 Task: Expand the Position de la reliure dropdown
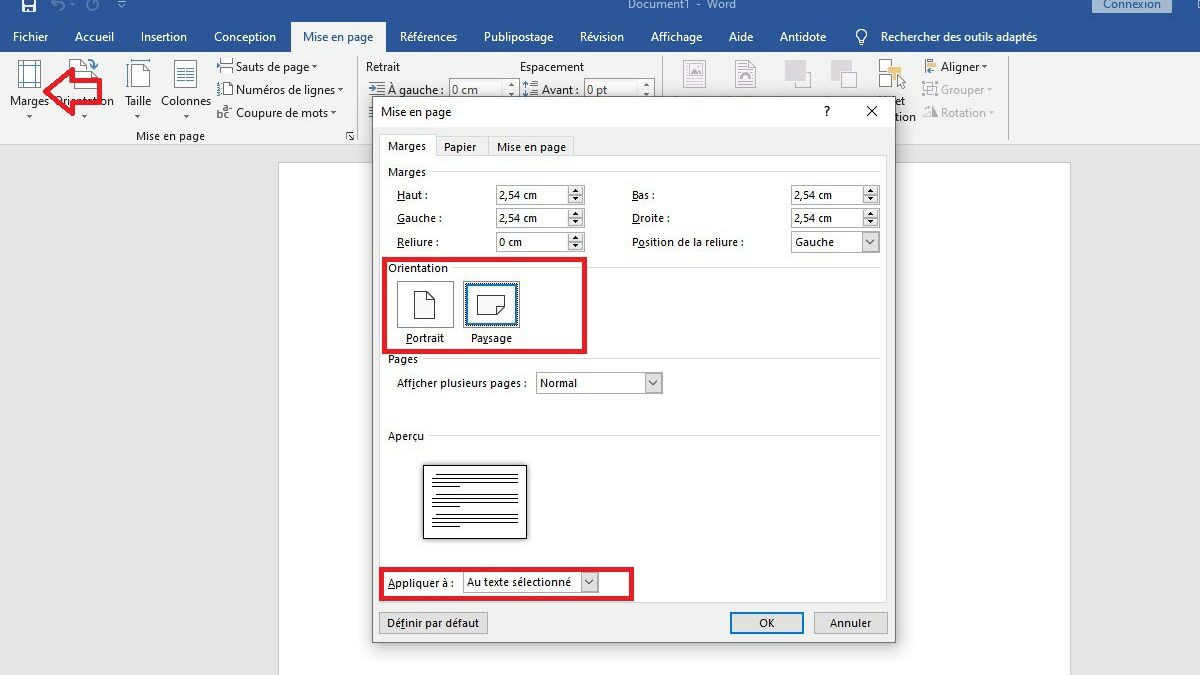pos(869,242)
